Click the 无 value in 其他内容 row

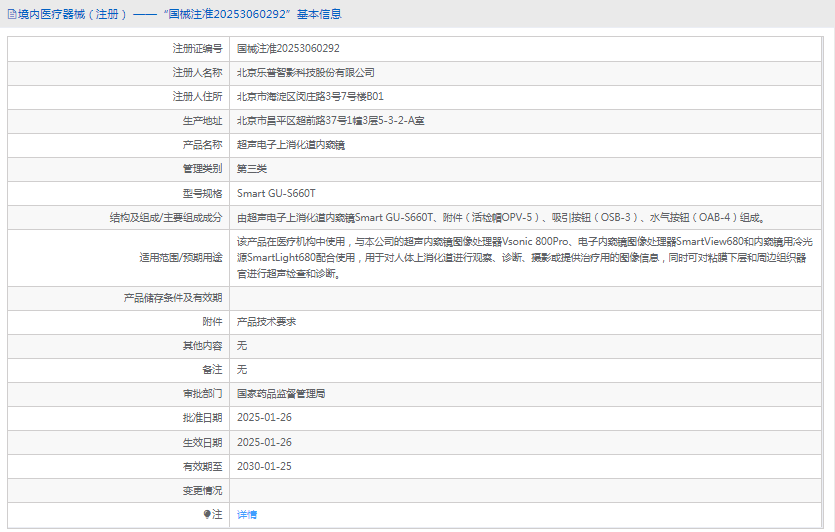coord(242,346)
